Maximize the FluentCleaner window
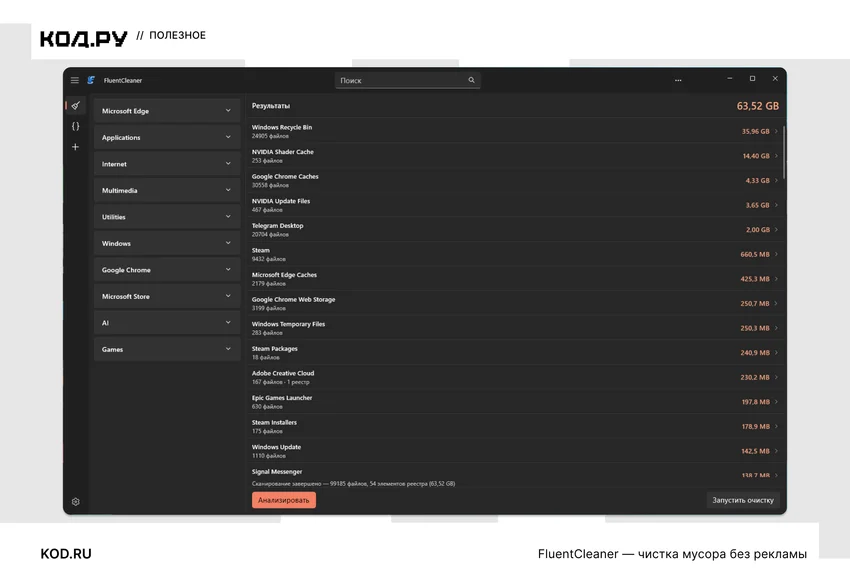 click(x=752, y=79)
